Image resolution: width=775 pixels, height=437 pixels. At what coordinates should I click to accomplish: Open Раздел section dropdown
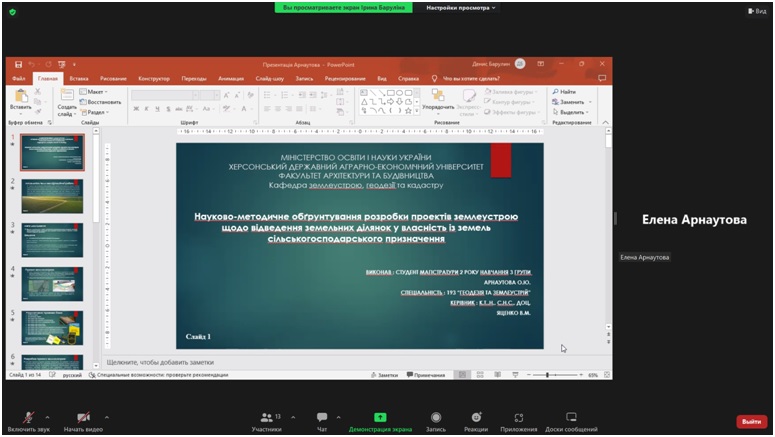pos(94,112)
